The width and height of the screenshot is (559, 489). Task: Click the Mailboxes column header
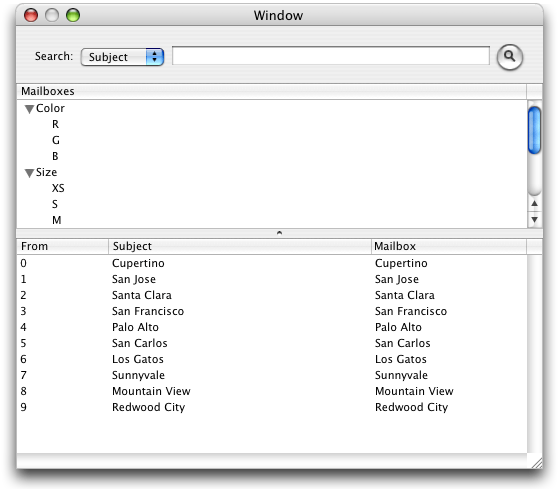272,92
